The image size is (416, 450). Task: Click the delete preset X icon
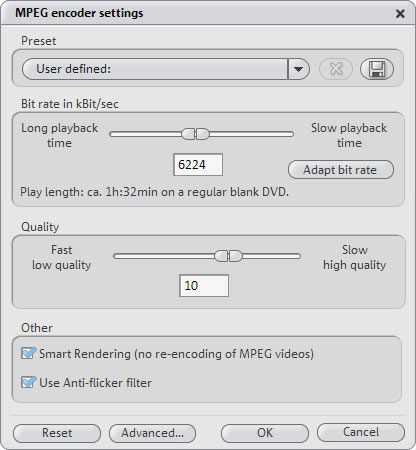pyautogui.click(x=336, y=69)
